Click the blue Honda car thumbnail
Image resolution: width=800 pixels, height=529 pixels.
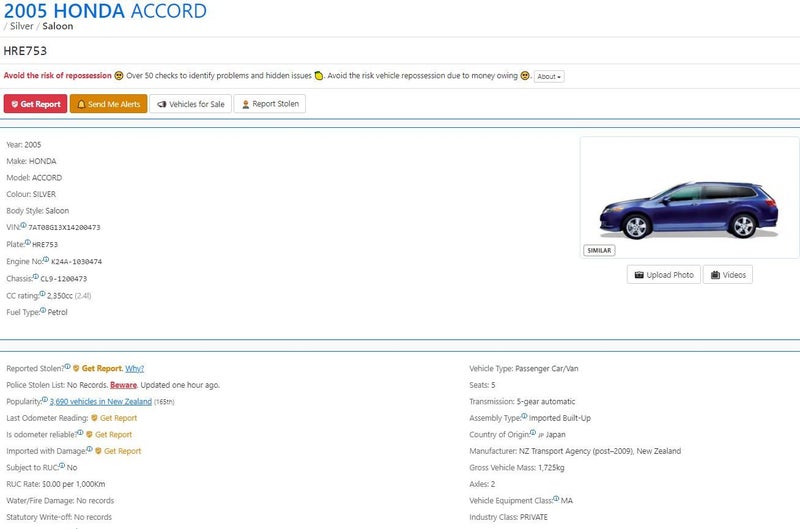tap(689, 210)
